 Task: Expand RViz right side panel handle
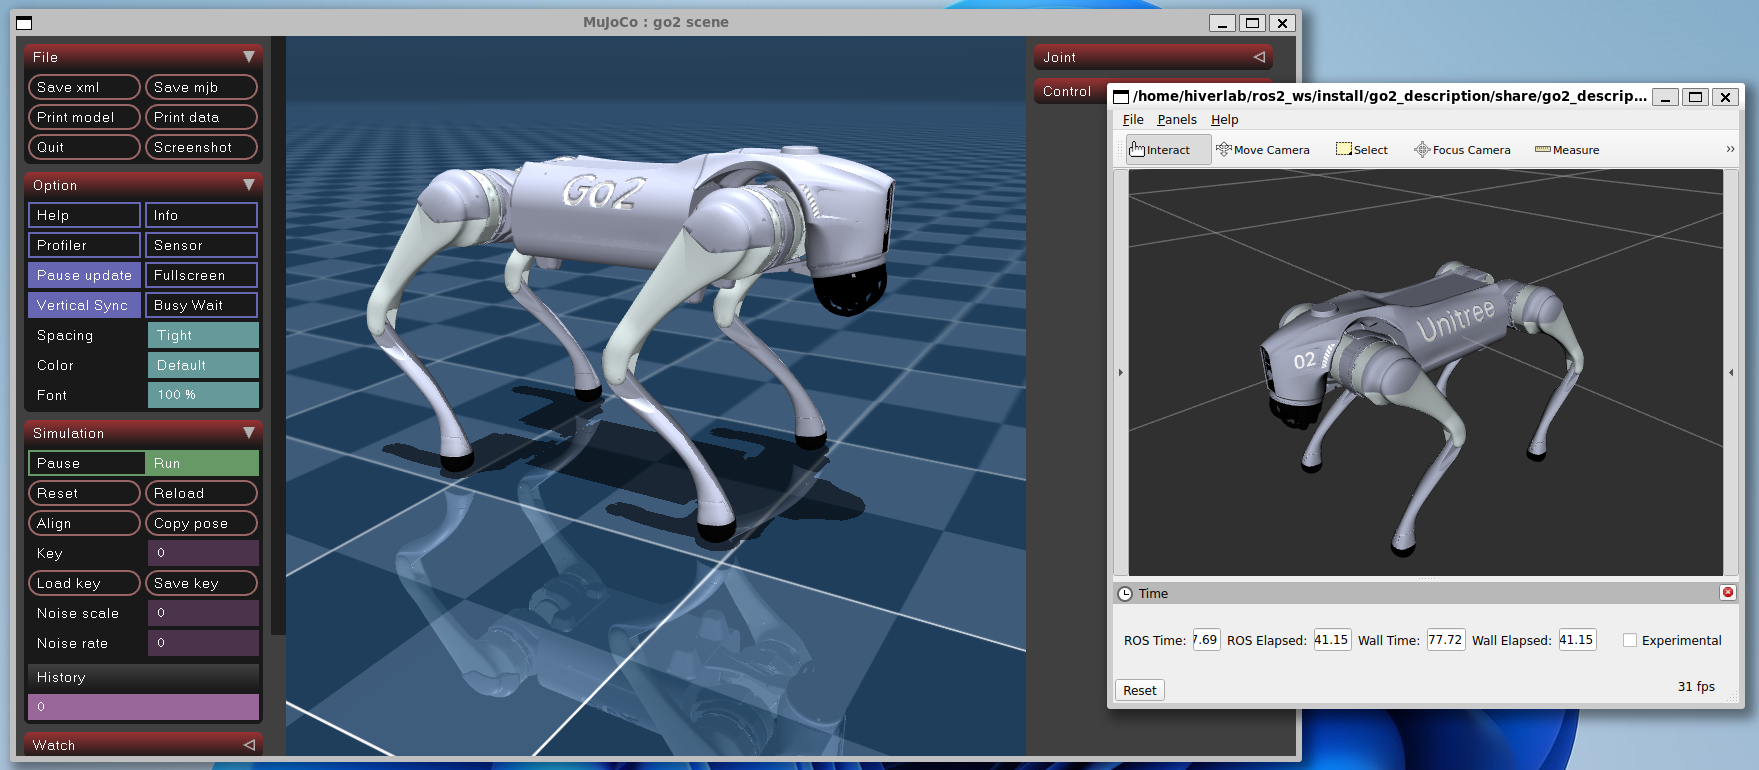pyautogui.click(x=1731, y=372)
